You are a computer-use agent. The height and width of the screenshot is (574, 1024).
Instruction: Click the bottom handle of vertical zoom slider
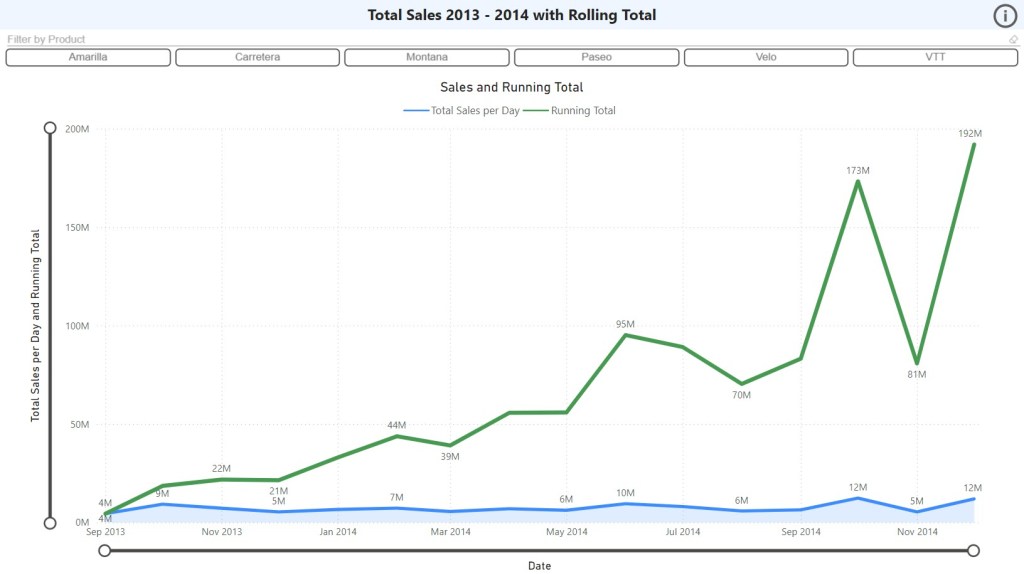click(50, 523)
